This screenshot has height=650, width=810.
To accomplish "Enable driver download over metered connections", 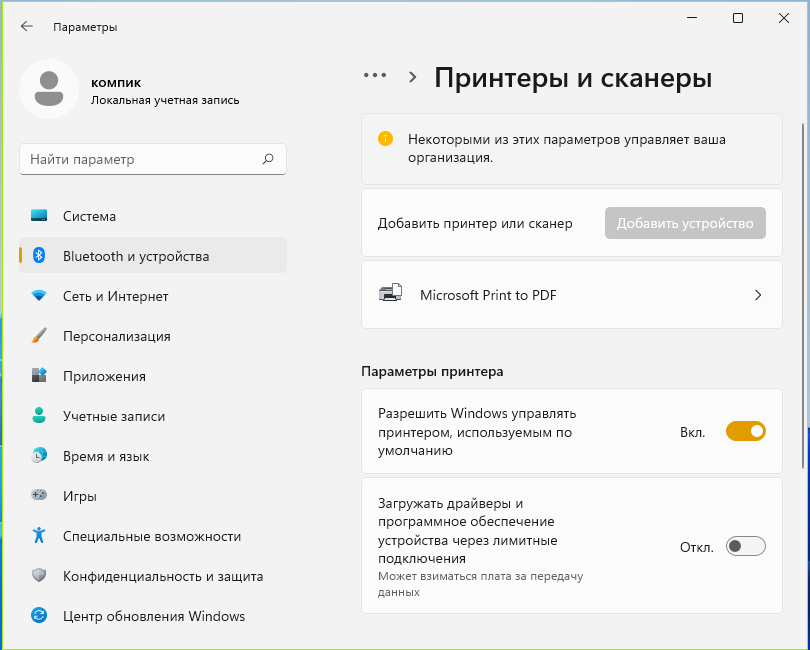I will (745, 546).
